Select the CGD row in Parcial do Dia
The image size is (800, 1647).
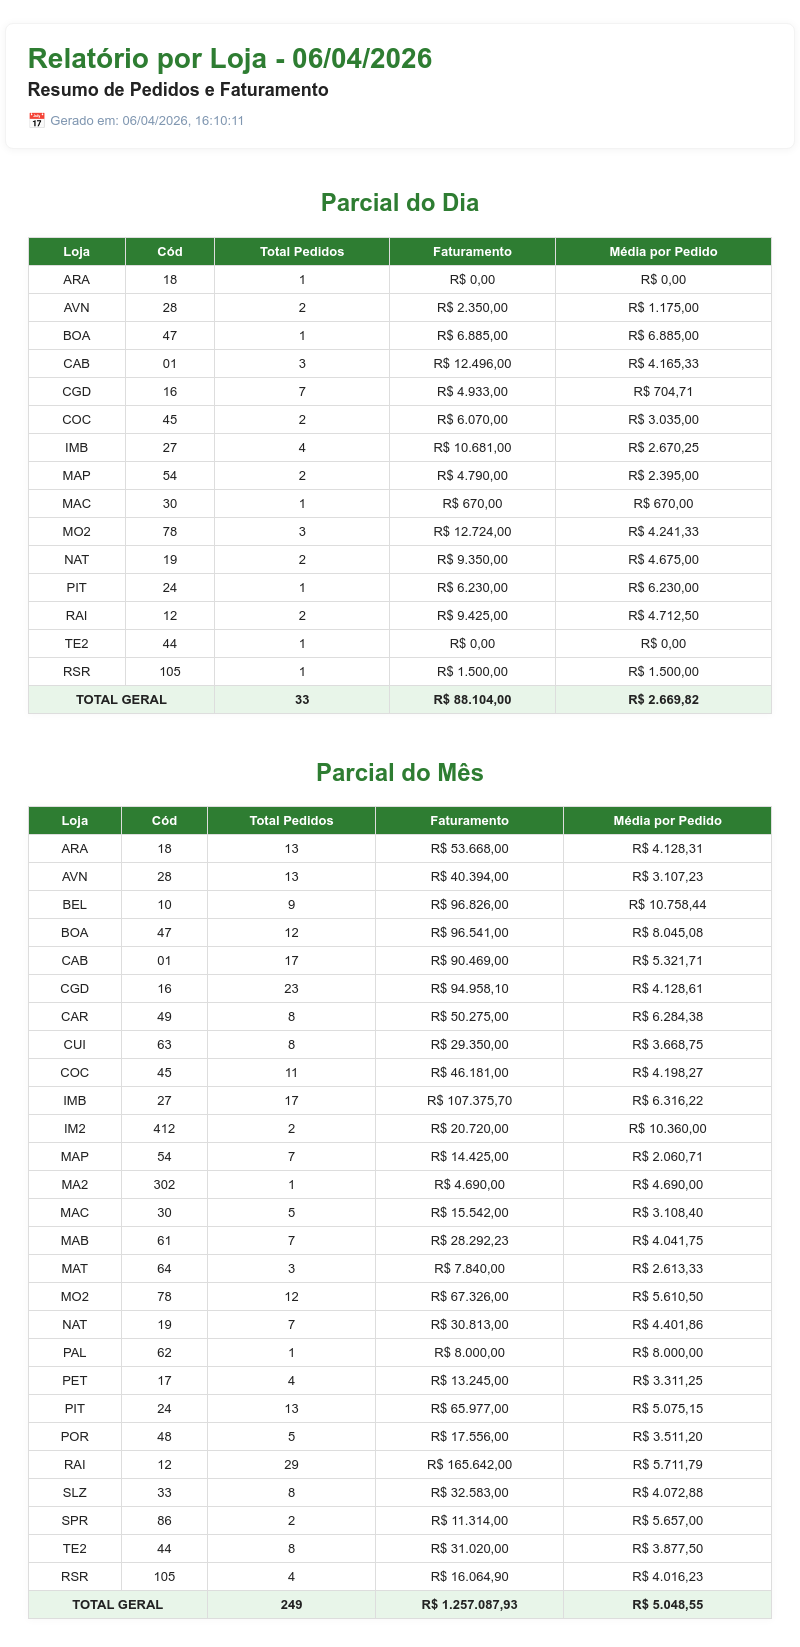400,392
